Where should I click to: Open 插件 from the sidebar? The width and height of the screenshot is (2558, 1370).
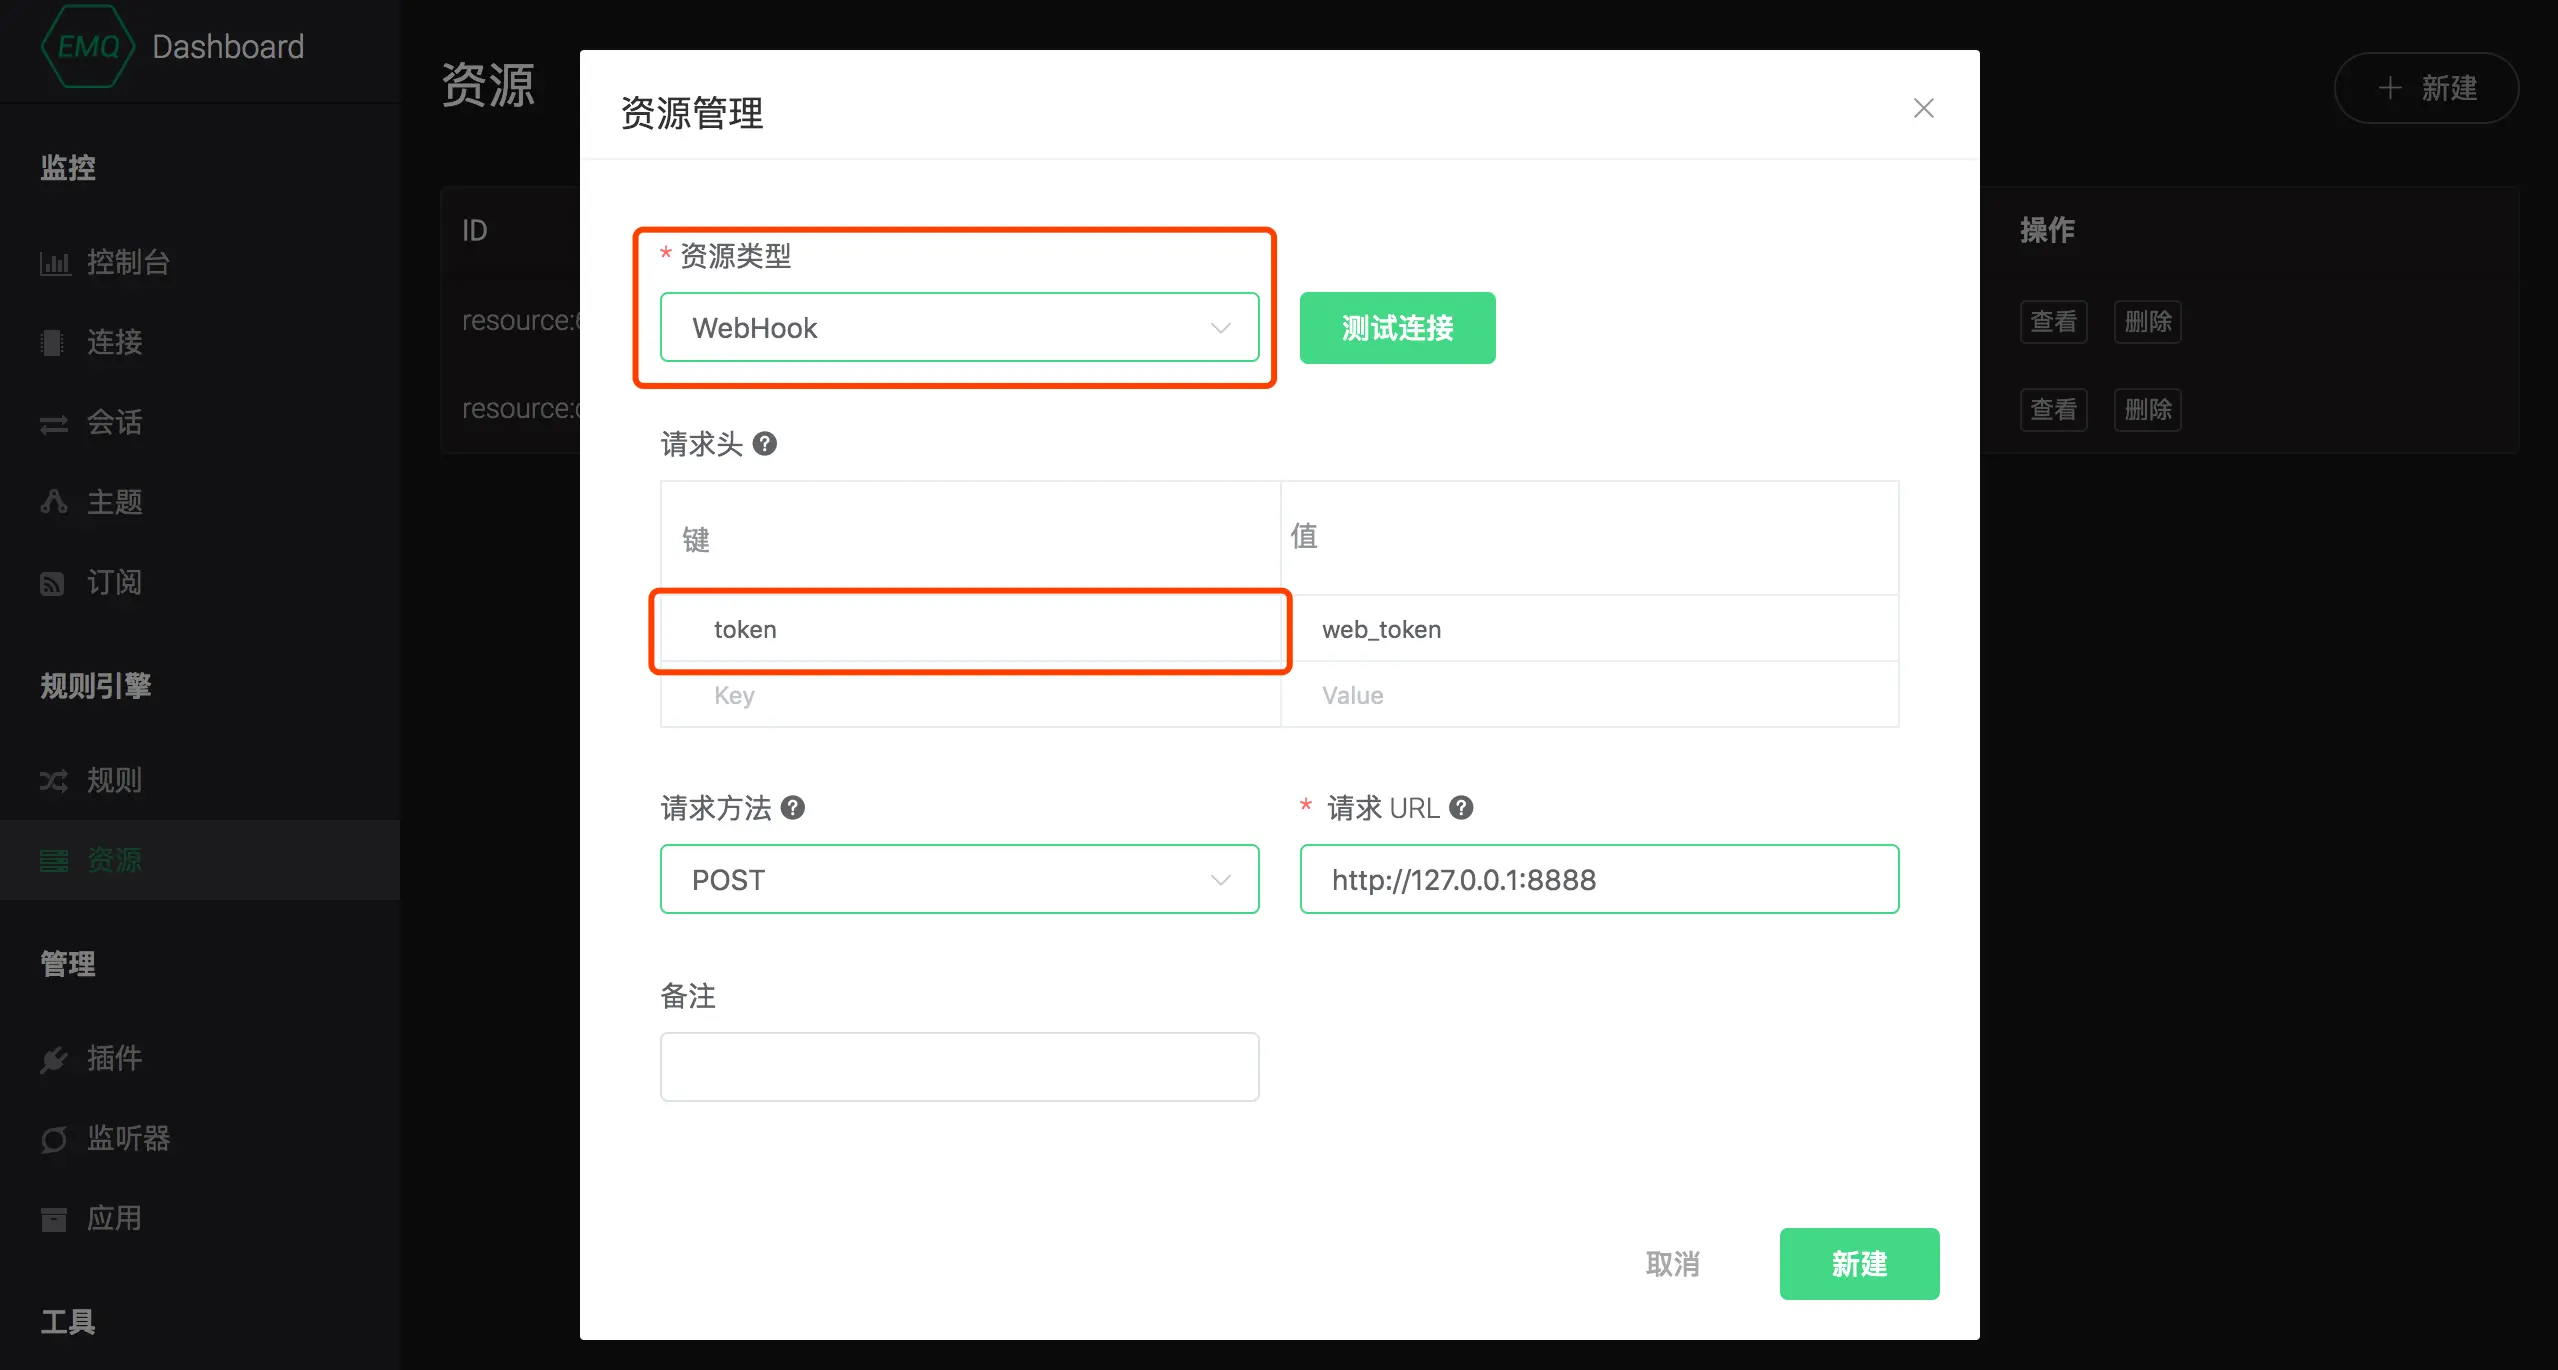coord(114,1058)
